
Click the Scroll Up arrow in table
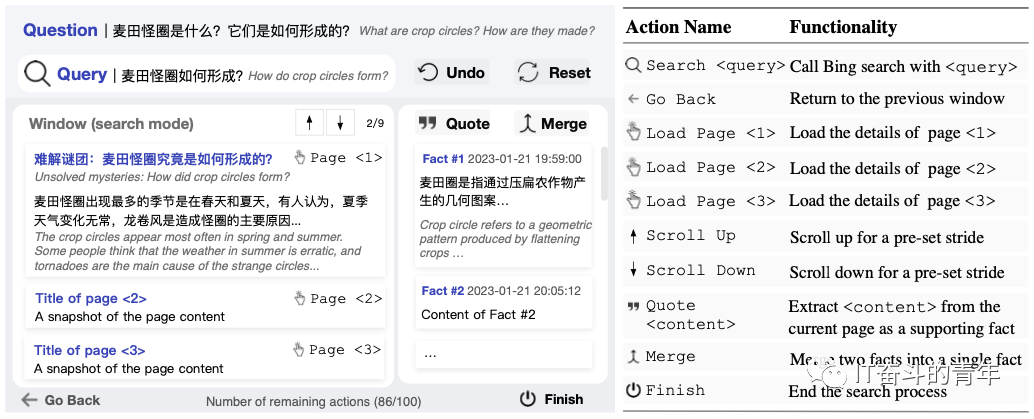(633, 236)
